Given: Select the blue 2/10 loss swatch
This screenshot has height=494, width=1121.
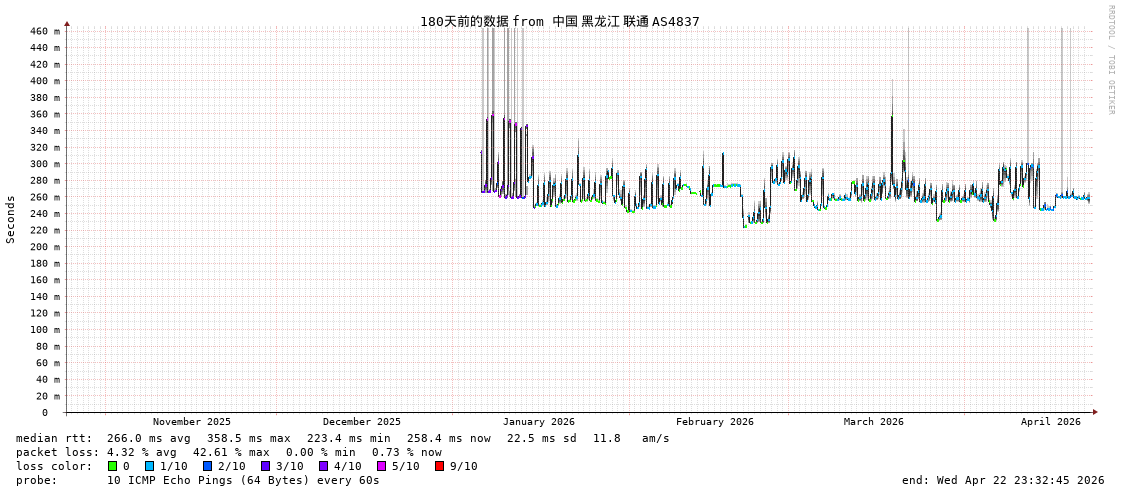Looking at the screenshot, I should click(x=207, y=466).
